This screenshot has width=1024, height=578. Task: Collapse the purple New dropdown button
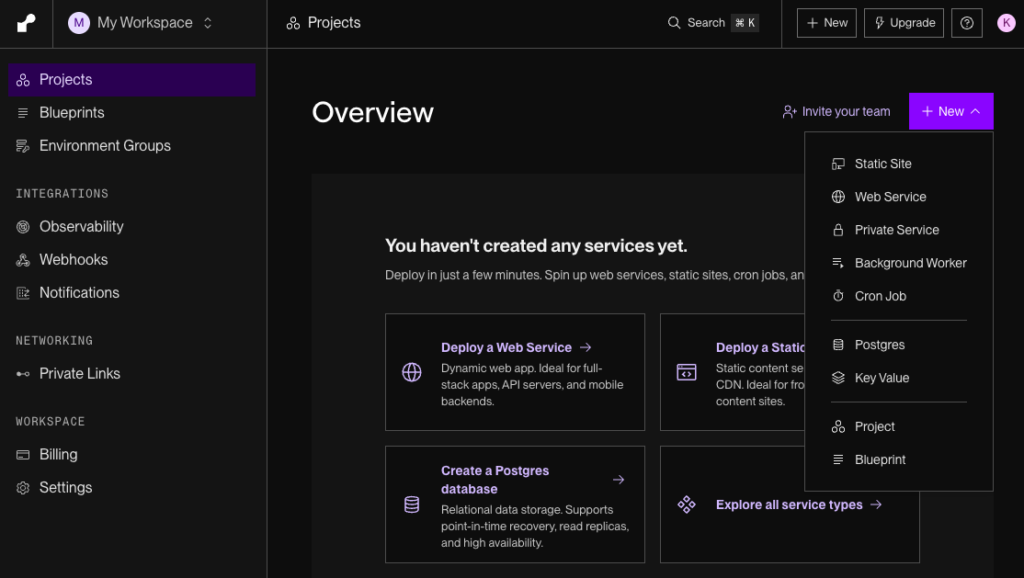tap(951, 111)
